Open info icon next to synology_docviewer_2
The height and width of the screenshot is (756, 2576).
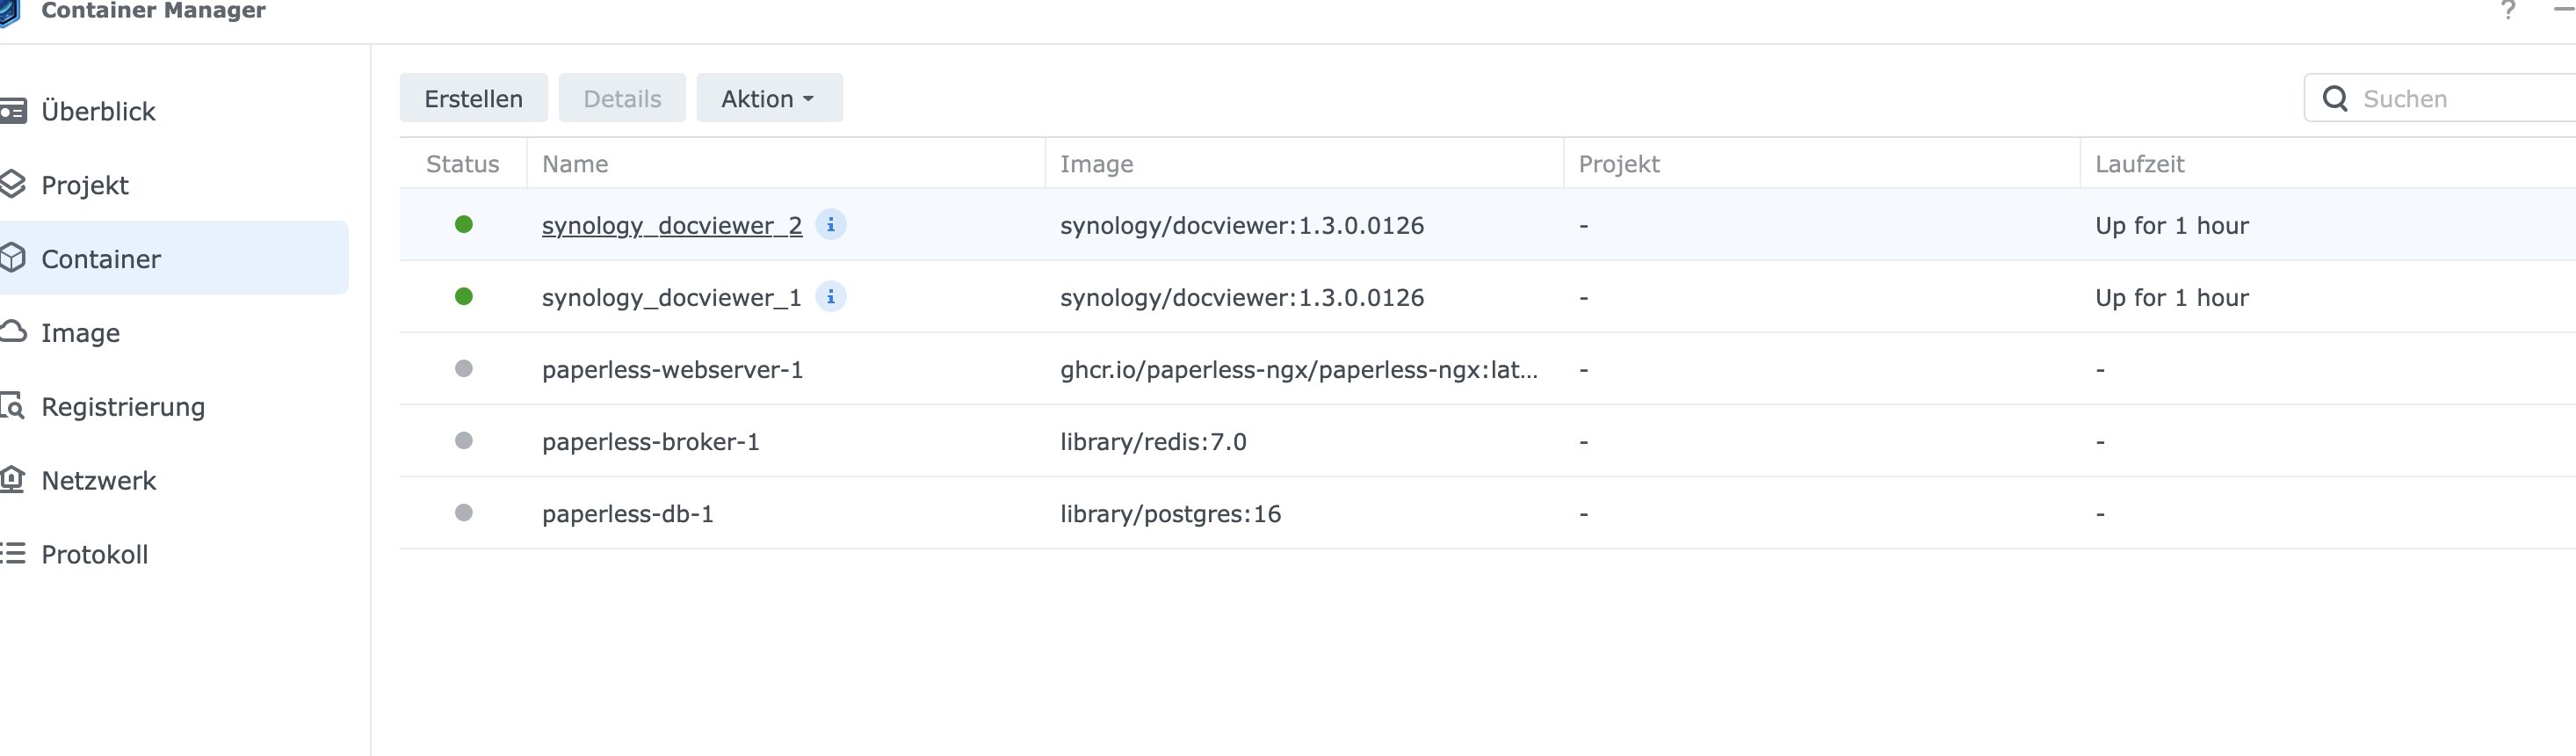tap(830, 225)
